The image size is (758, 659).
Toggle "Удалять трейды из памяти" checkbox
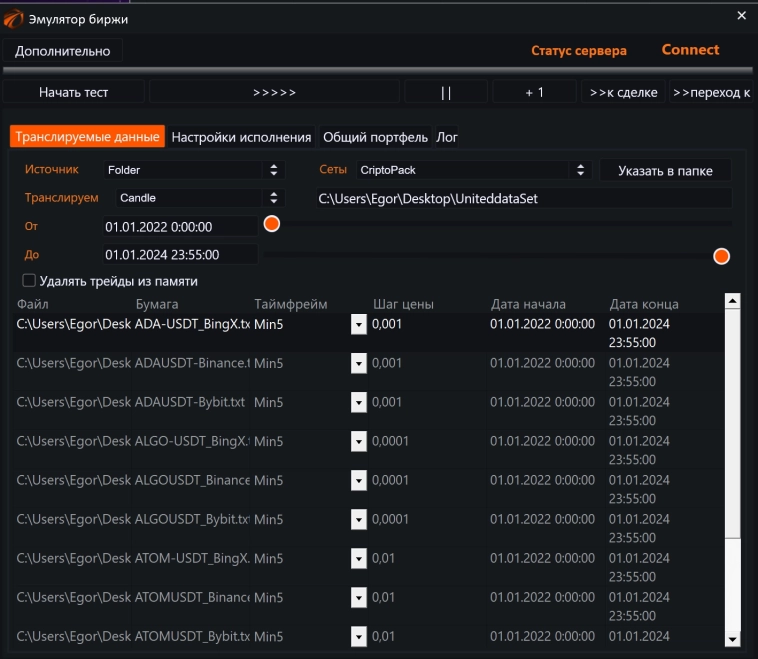click(x=29, y=281)
